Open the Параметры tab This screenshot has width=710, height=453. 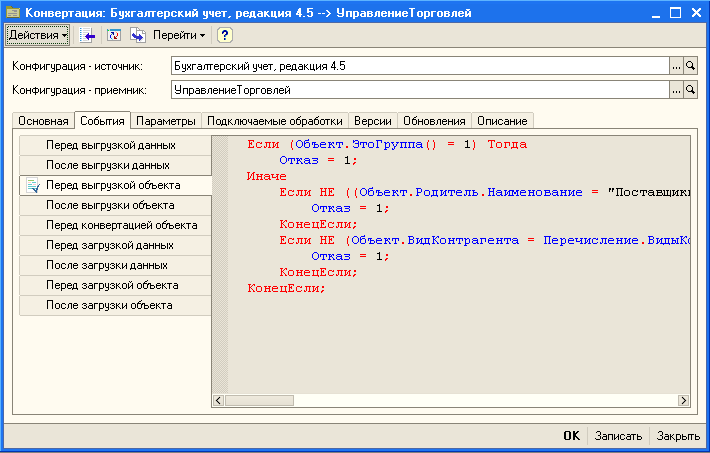166,121
